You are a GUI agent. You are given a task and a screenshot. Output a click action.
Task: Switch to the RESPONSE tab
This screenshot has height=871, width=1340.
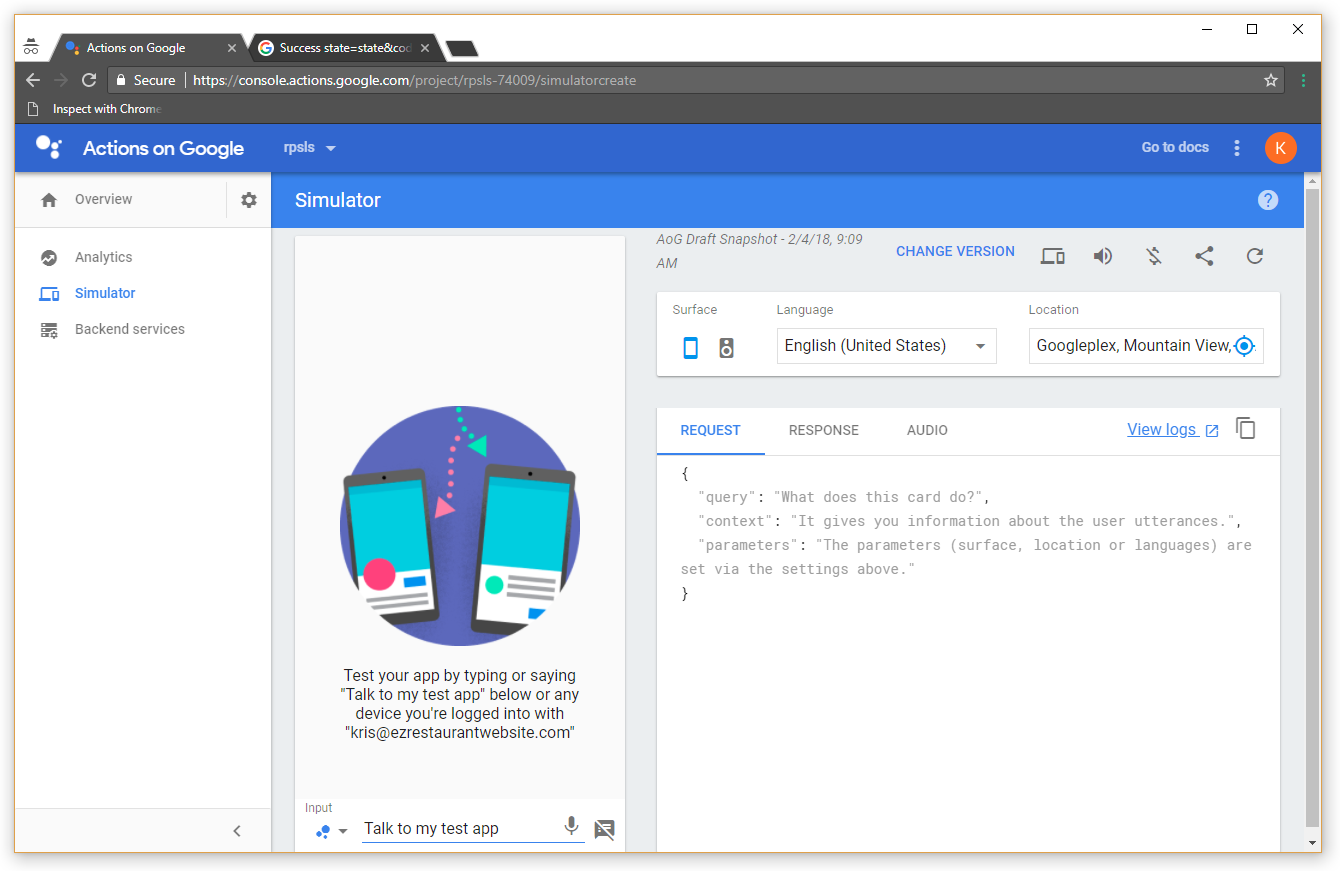tap(823, 430)
